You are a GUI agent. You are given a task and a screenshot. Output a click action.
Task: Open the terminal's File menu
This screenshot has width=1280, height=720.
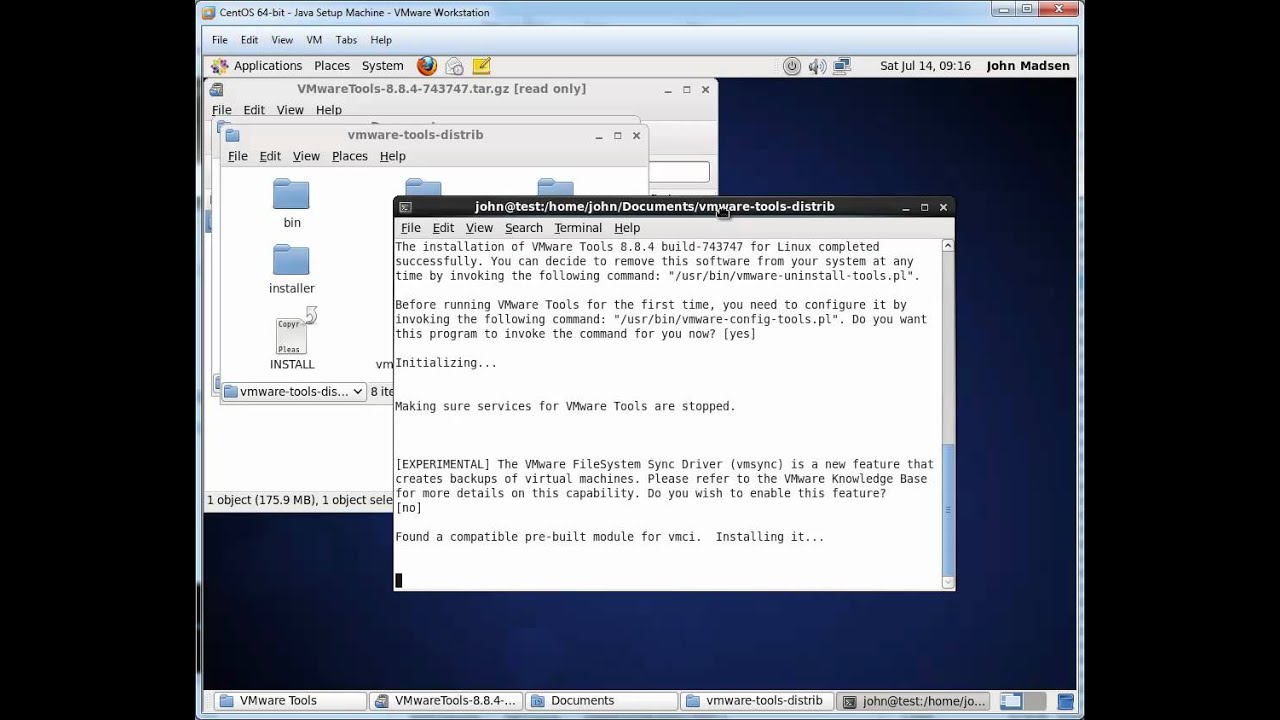coord(410,228)
